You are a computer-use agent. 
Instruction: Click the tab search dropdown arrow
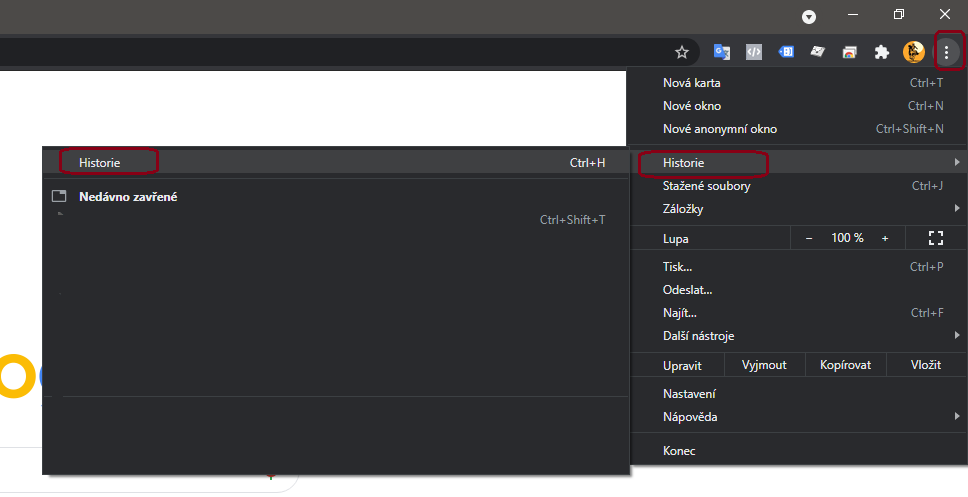809,16
